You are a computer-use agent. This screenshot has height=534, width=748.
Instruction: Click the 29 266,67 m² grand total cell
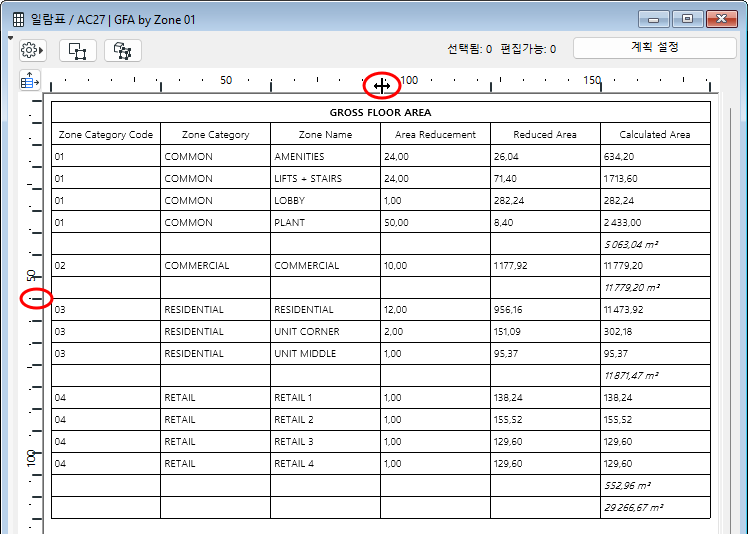click(x=655, y=507)
